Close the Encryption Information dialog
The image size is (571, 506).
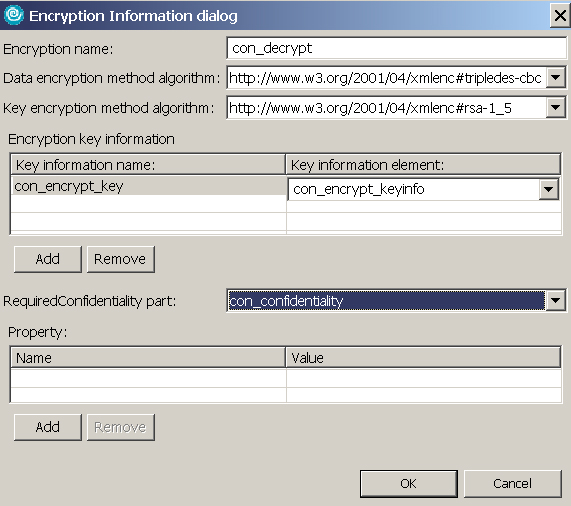tap(560, 16)
